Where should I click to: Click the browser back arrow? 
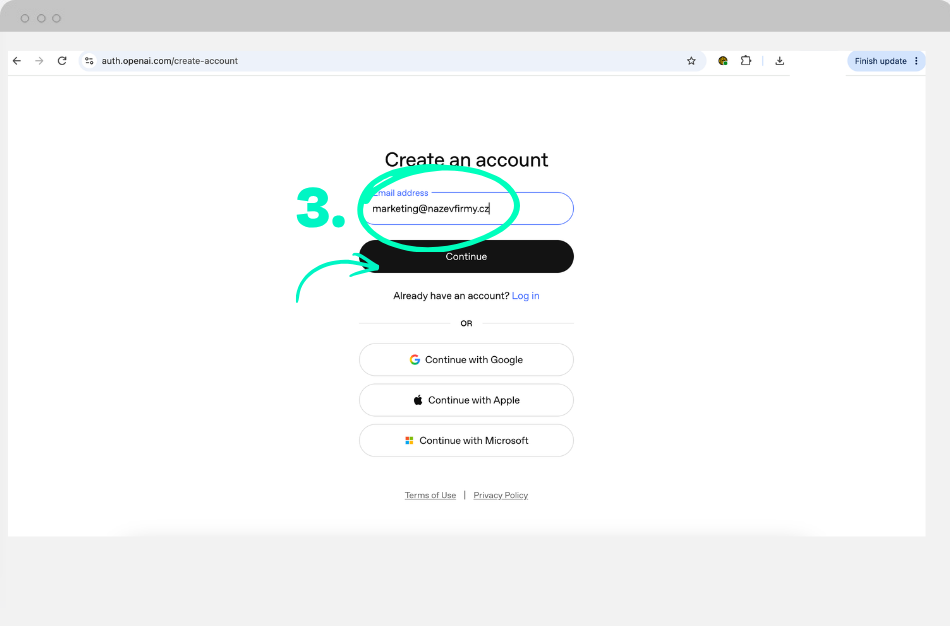(x=17, y=61)
